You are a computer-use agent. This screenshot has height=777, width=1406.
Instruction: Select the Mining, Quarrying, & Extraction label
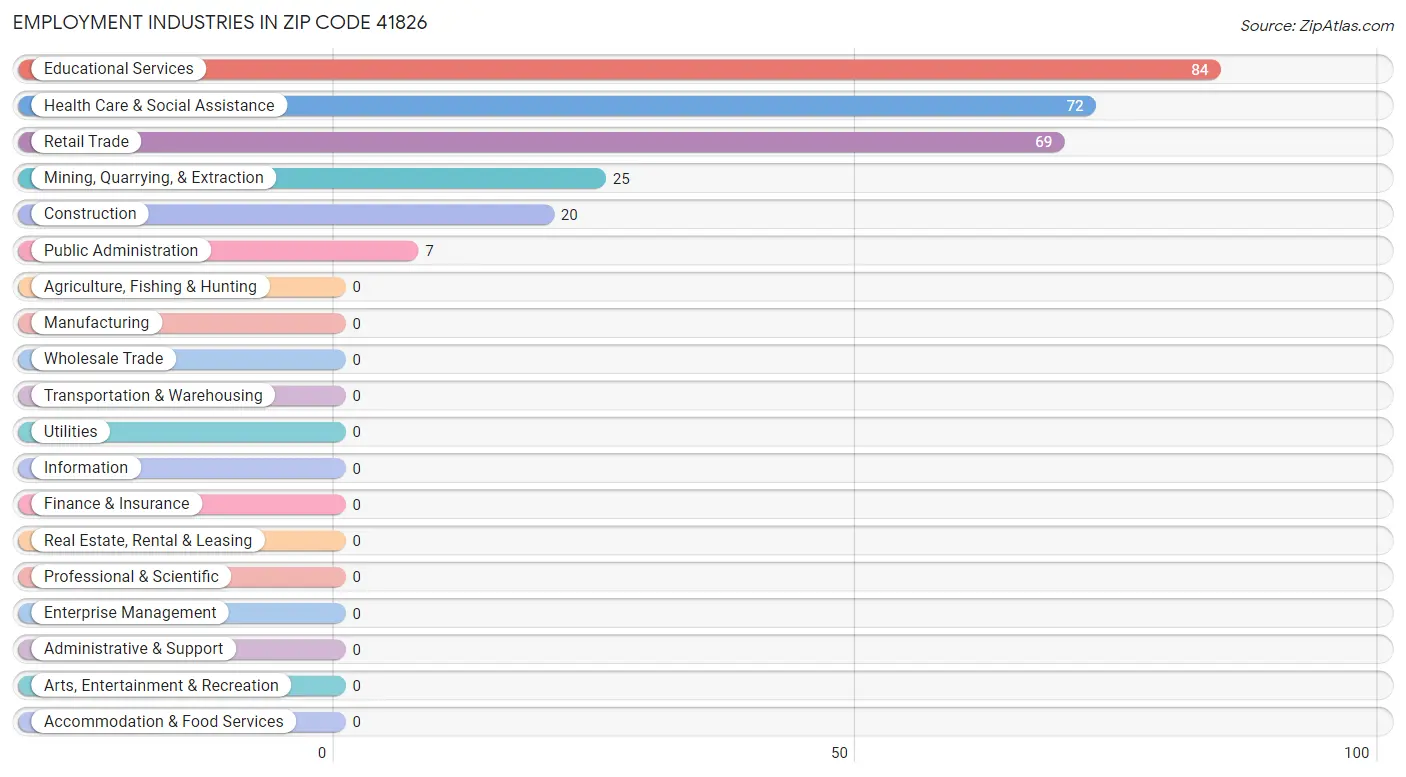153,177
